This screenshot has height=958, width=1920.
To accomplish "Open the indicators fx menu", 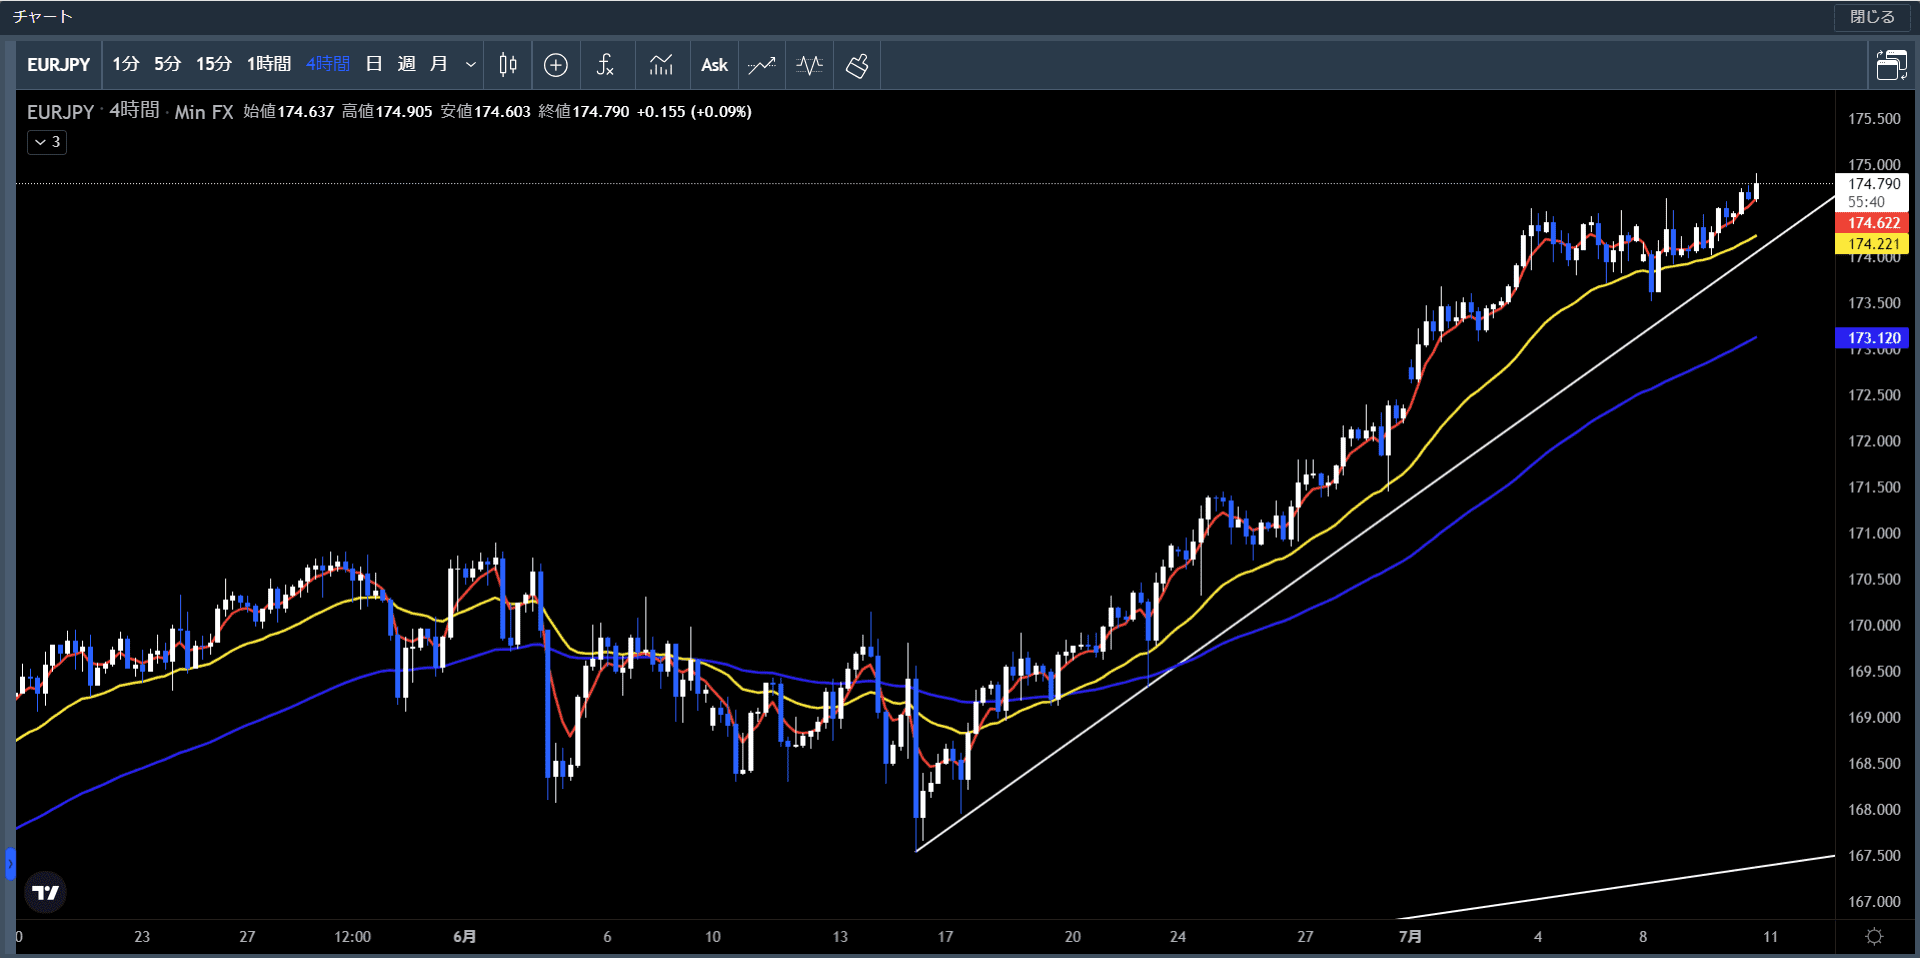I will click(x=605, y=65).
